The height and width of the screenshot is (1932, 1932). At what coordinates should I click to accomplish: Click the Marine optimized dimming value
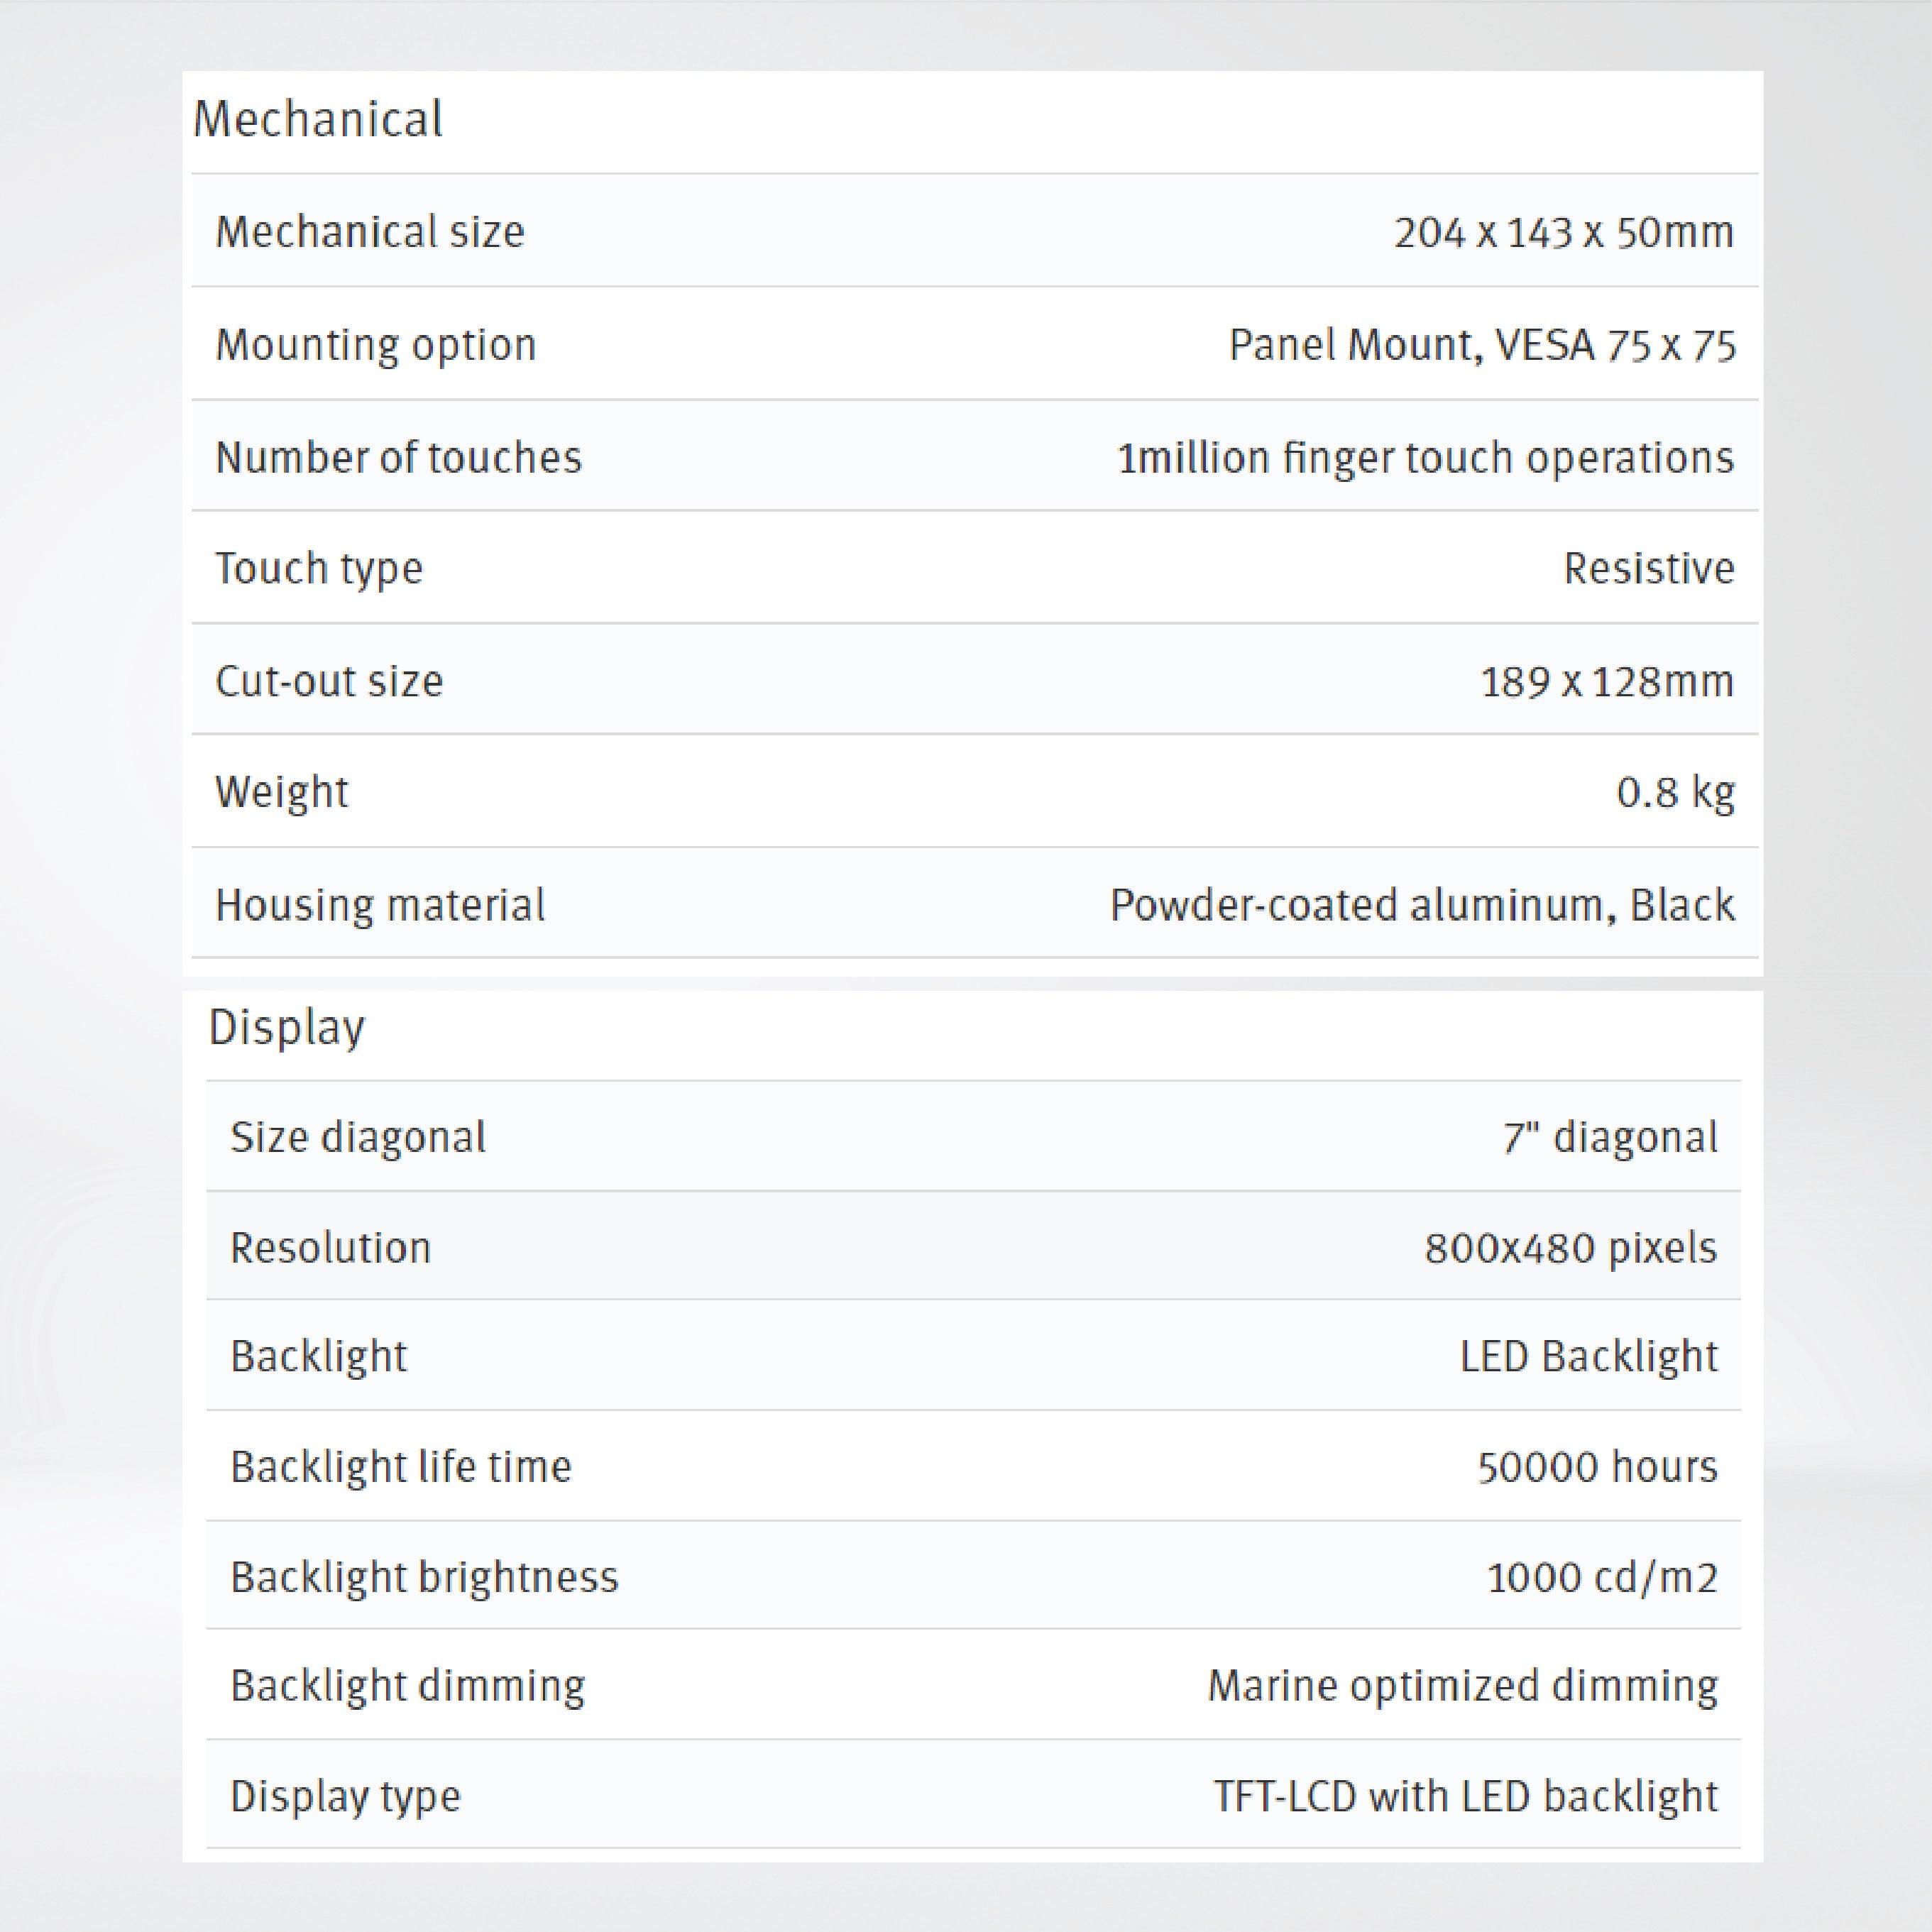point(1463,1686)
